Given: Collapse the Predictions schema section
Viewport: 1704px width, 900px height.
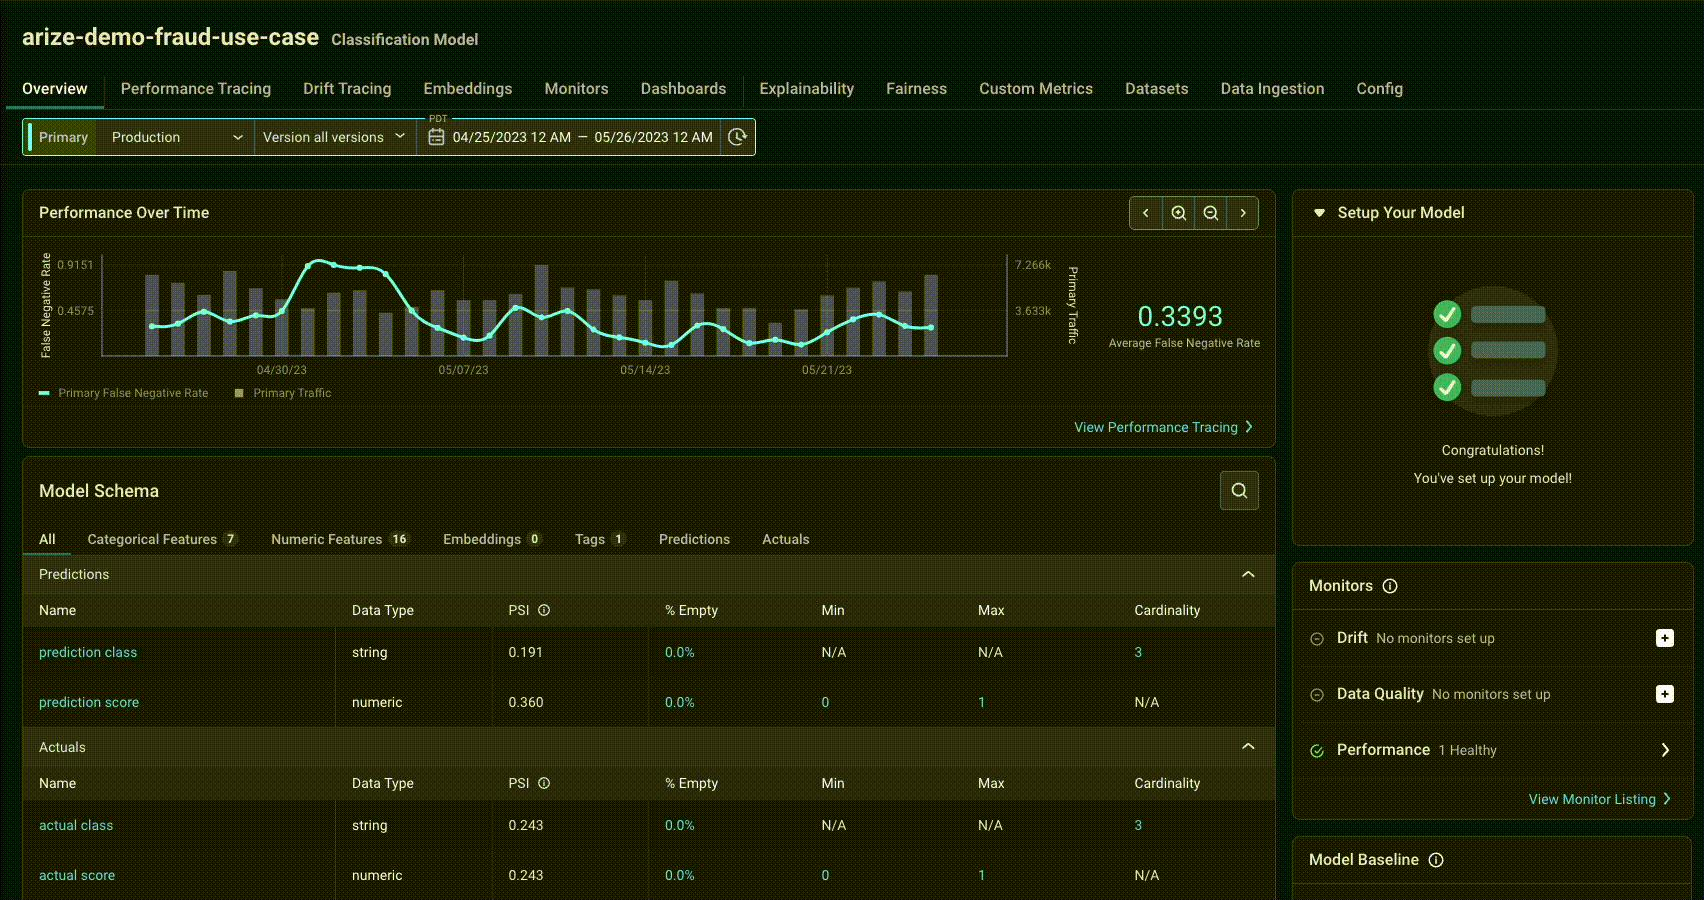Looking at the screenshot, I should tap(1248, 574).
